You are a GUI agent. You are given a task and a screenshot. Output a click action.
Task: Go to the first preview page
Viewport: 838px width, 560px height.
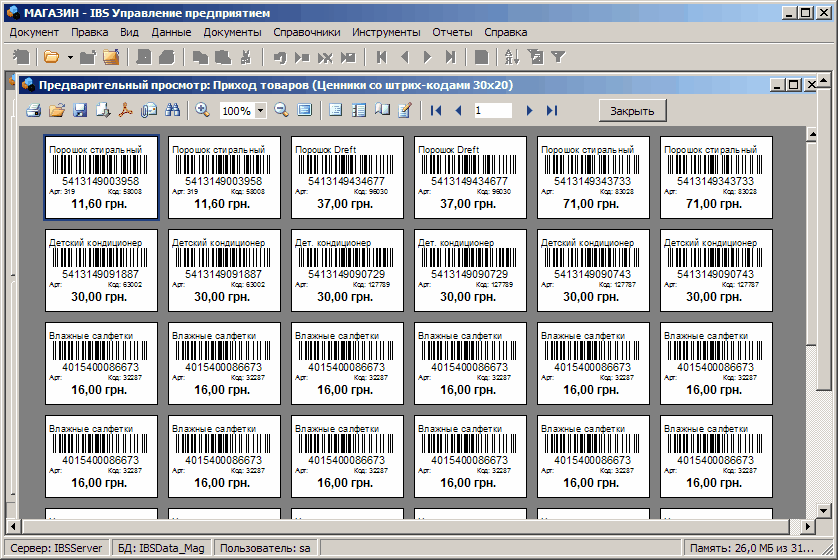[x=436, y=110]
